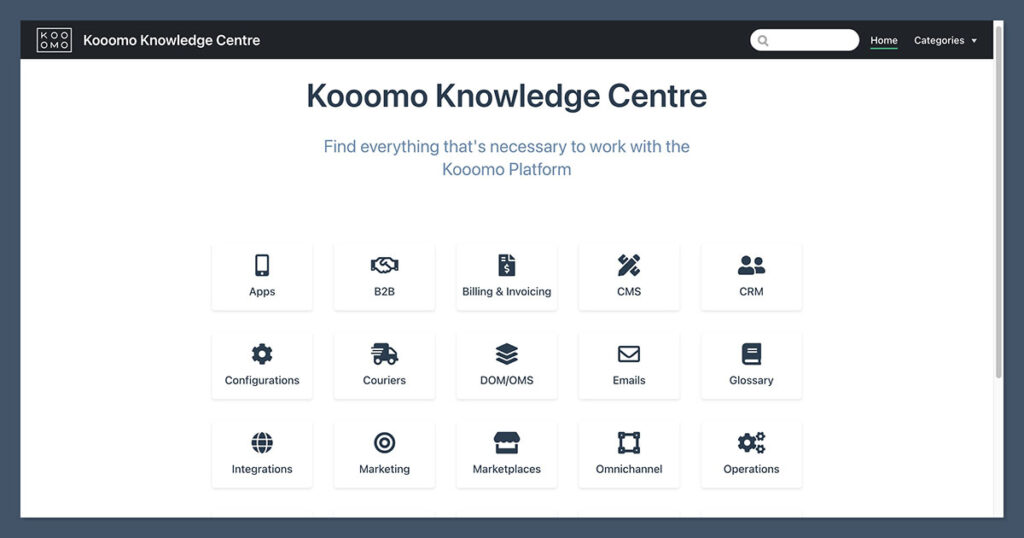Select the DOM/OMS layers icon
The height and width of the screenshot is (538, 1024).
coord(507,354)
